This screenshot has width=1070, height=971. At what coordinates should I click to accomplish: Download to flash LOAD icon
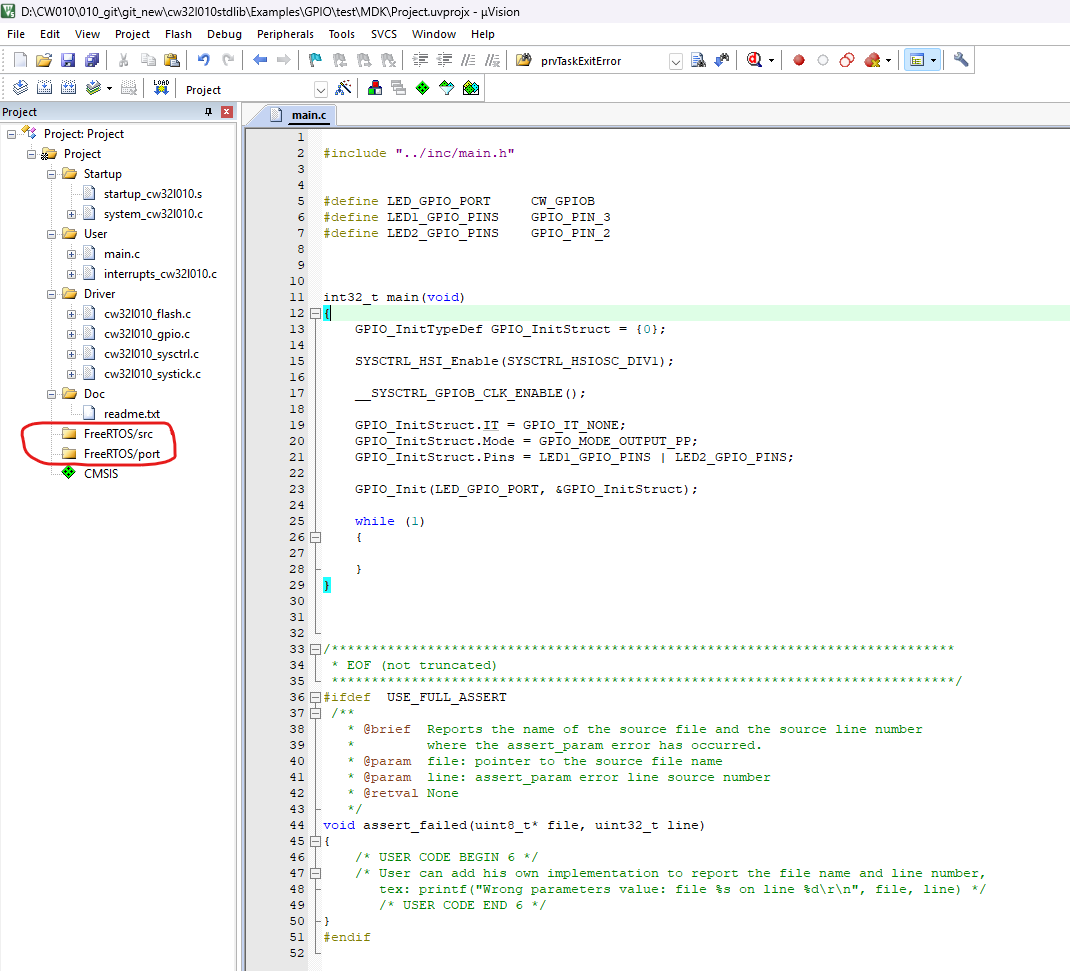pos(161,88)
